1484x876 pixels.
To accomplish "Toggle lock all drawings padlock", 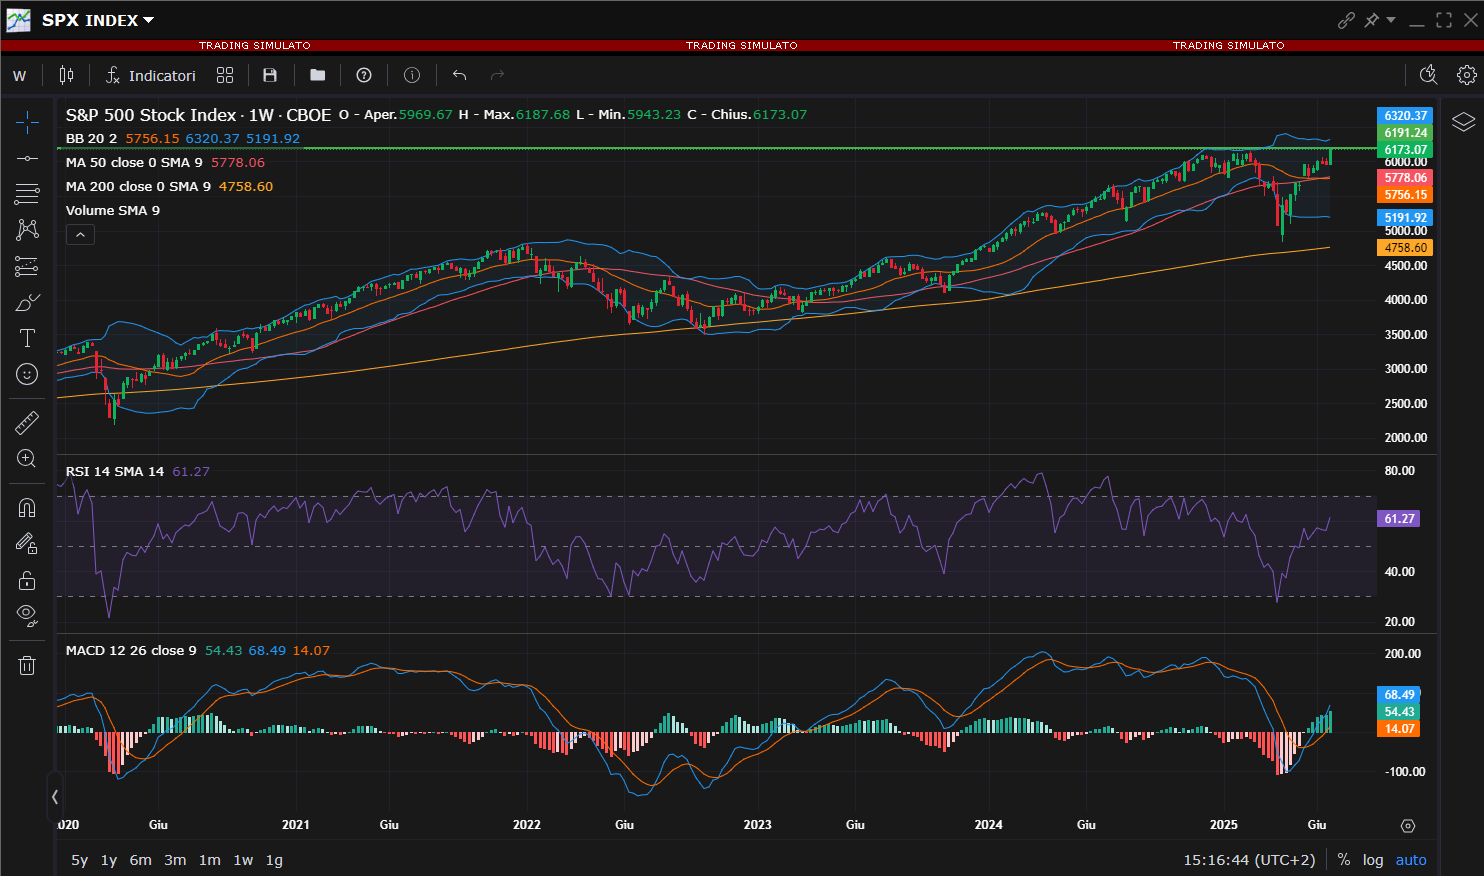I will coord(27,580).
